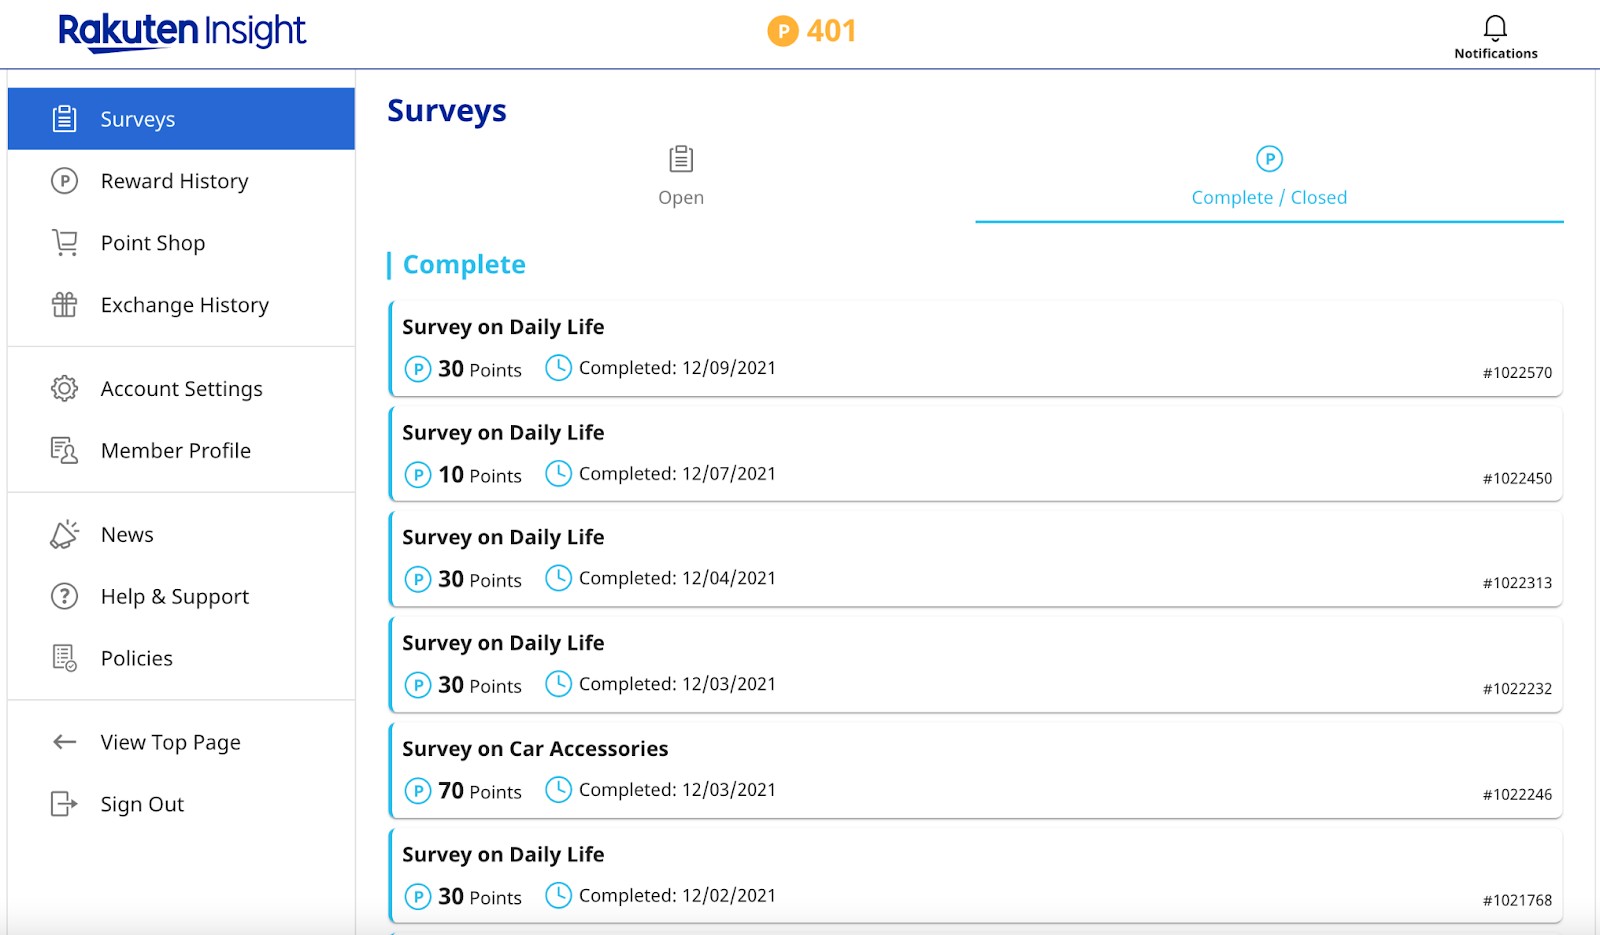Click the 10 Points value
The width and height of the screenshot is (1600, 935).
coord(480,475)
